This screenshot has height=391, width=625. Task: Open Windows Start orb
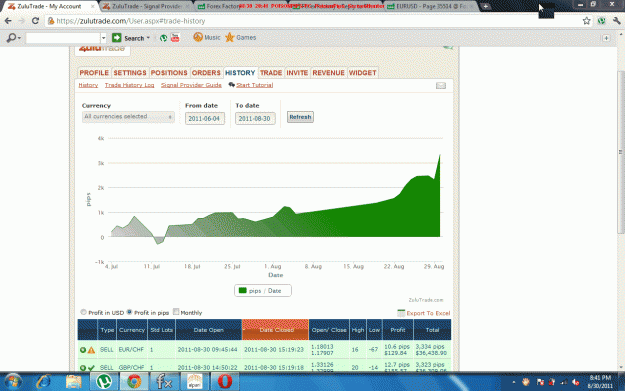click(x=13, y=382)
